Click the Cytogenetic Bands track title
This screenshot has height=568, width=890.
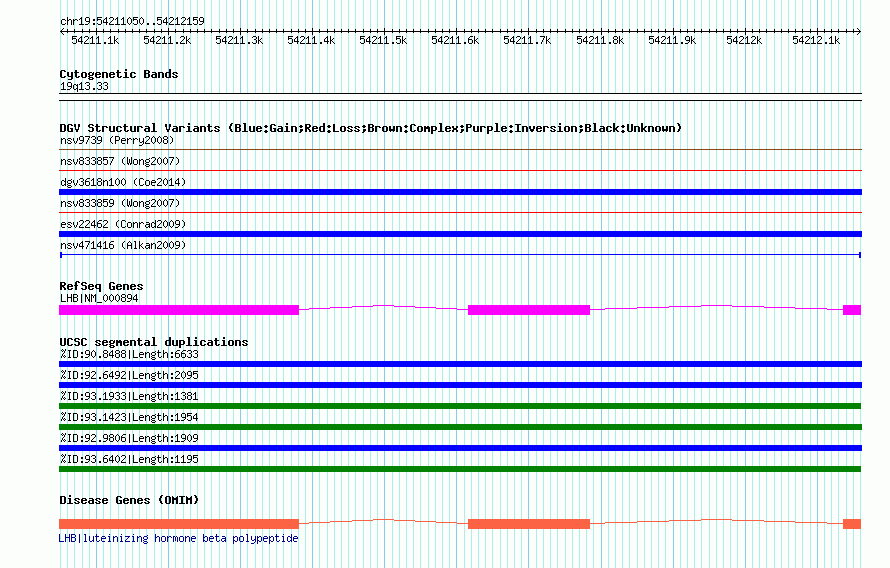coord(119,74)
